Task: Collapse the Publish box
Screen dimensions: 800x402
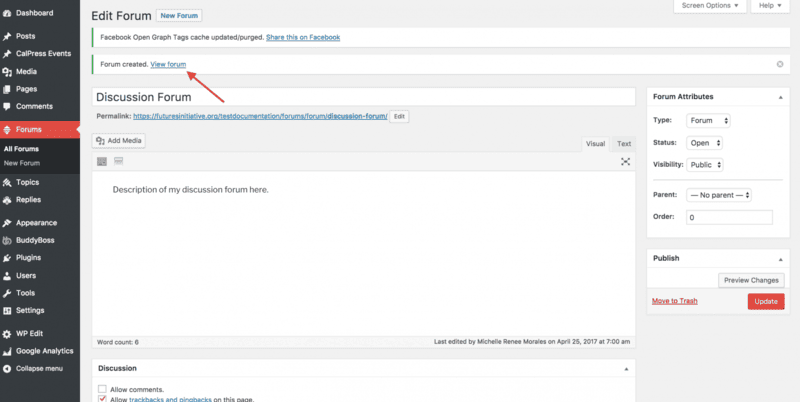Action: (x=780, y=259)
